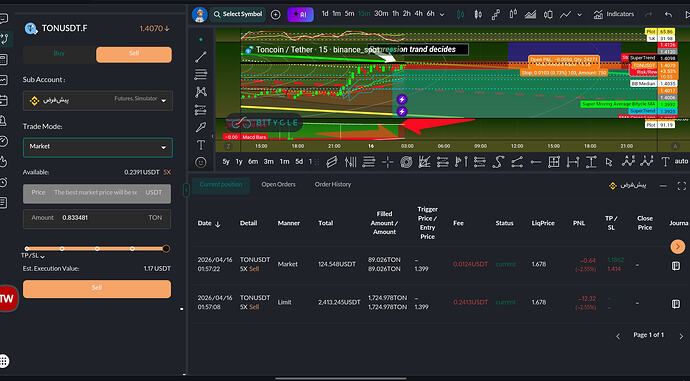690x381 pixels.
Task: Open the Open Orders tab
Action: point(279,185)
